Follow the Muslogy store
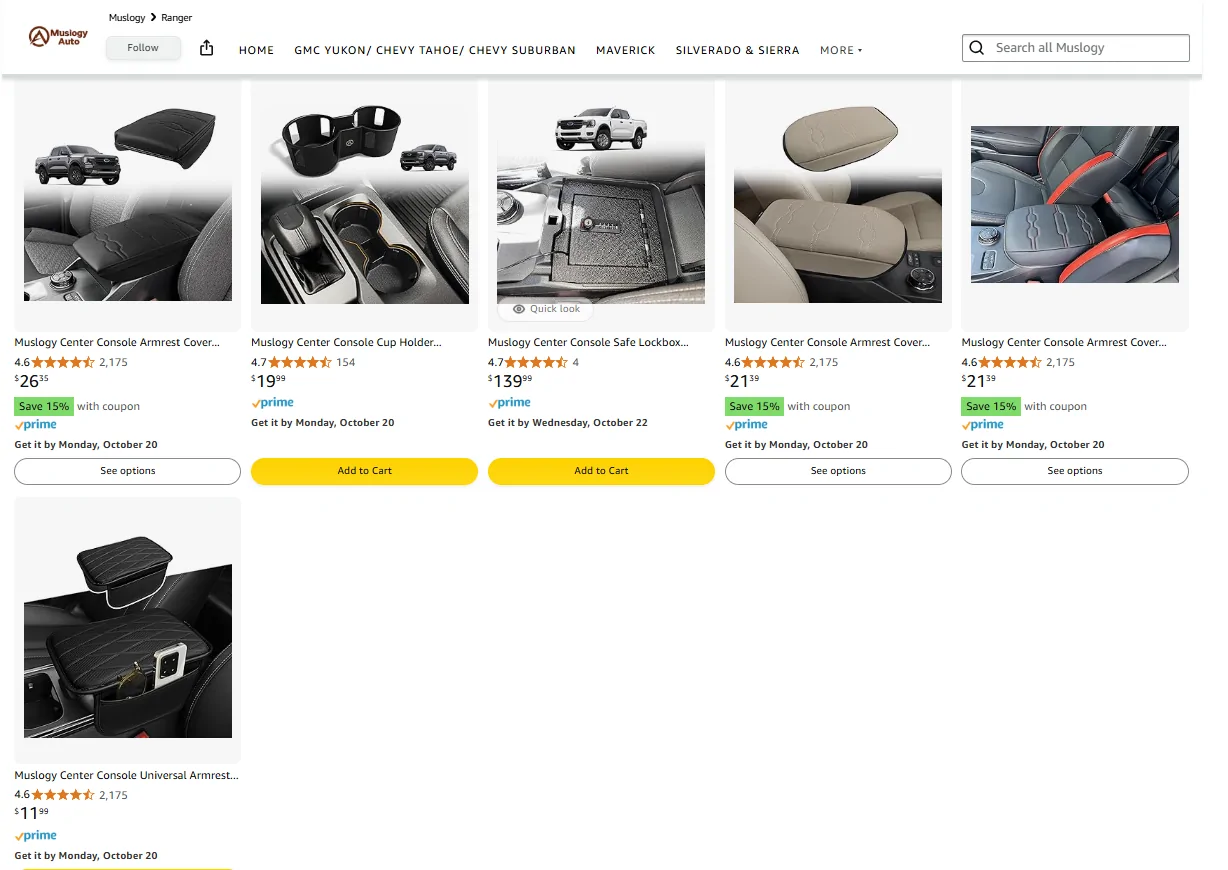Viewport: 1228px width, 870px height. [143, 48]
